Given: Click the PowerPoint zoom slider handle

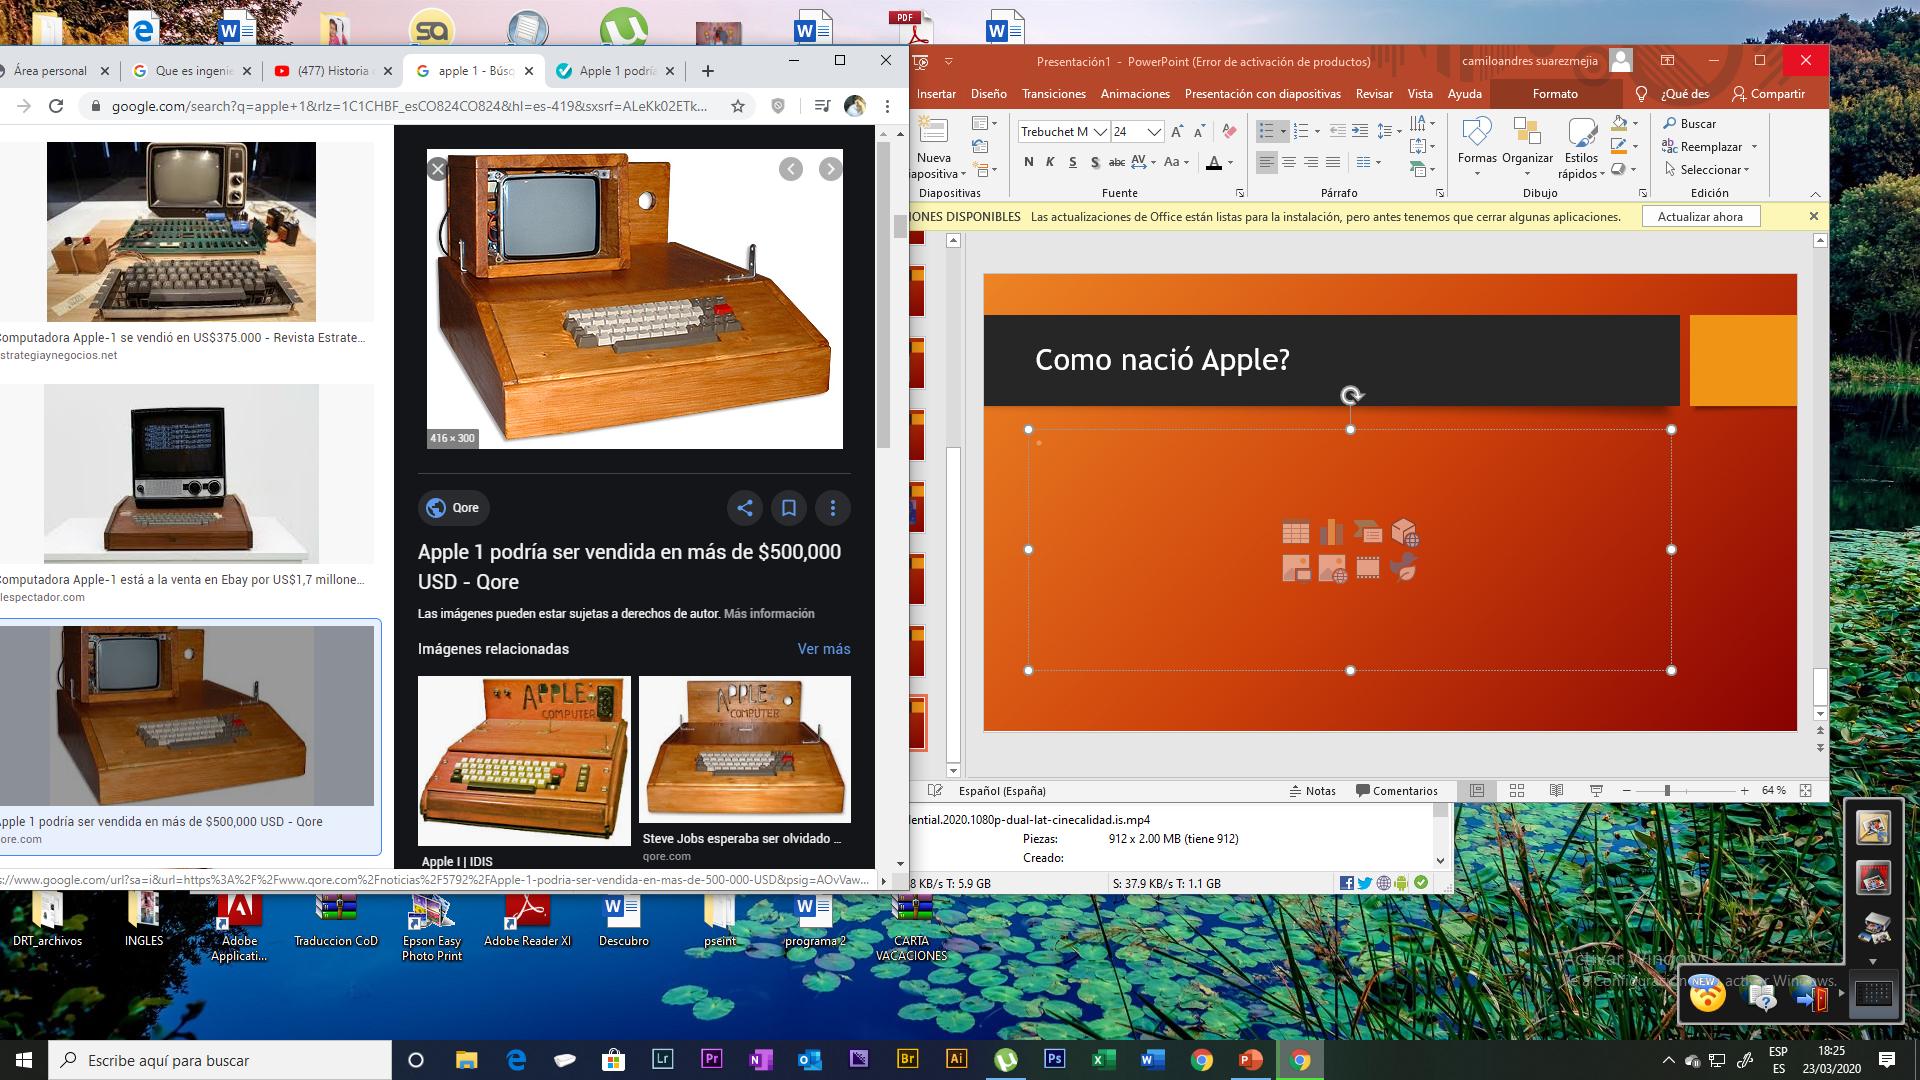Looking at the screenshot, I should coord(1667,791).
